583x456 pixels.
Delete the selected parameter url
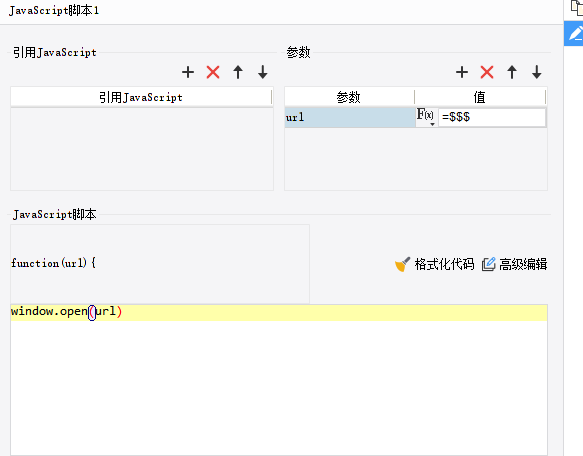coord(487,72)
